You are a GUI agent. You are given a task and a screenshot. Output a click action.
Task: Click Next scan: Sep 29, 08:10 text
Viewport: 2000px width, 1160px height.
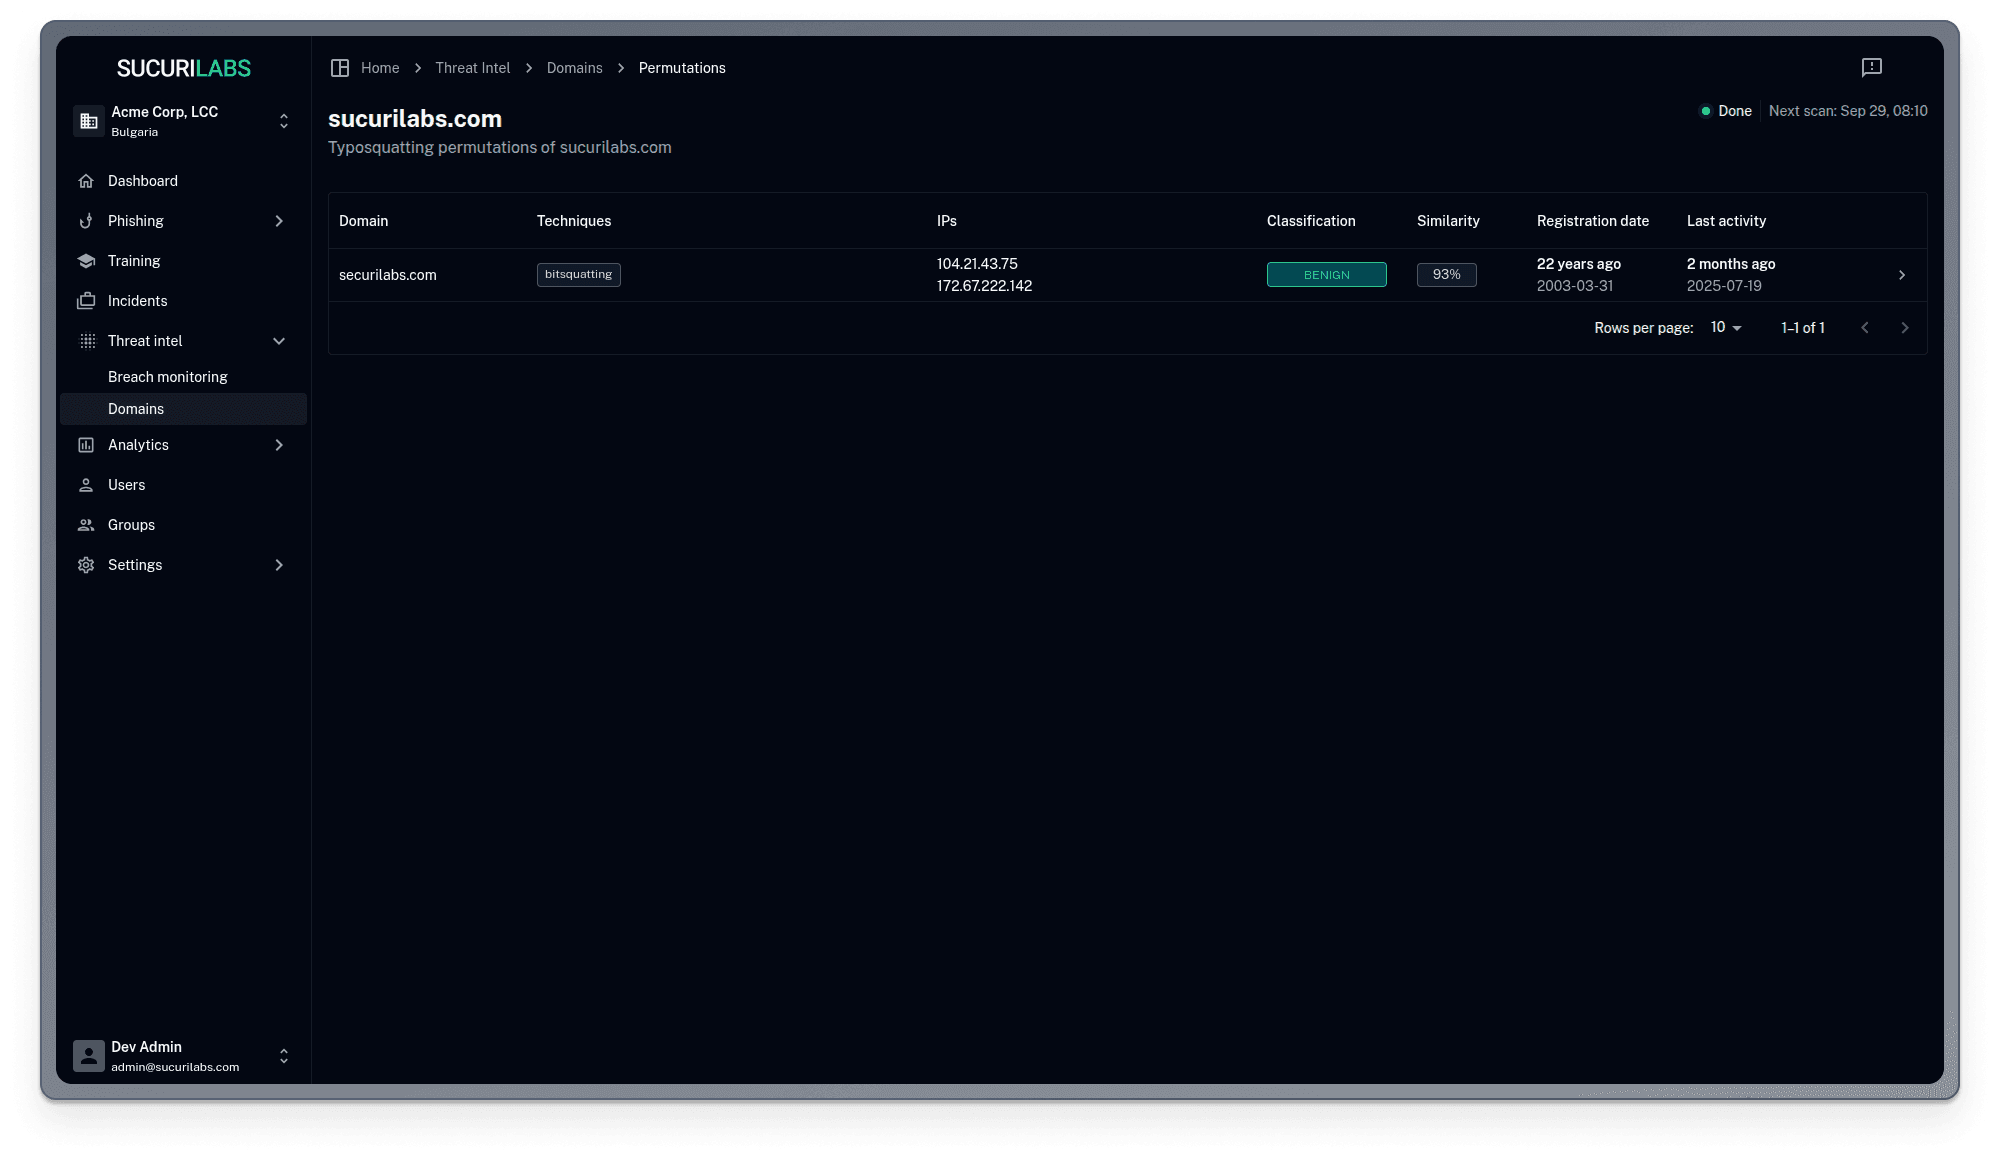point(1848,111)
